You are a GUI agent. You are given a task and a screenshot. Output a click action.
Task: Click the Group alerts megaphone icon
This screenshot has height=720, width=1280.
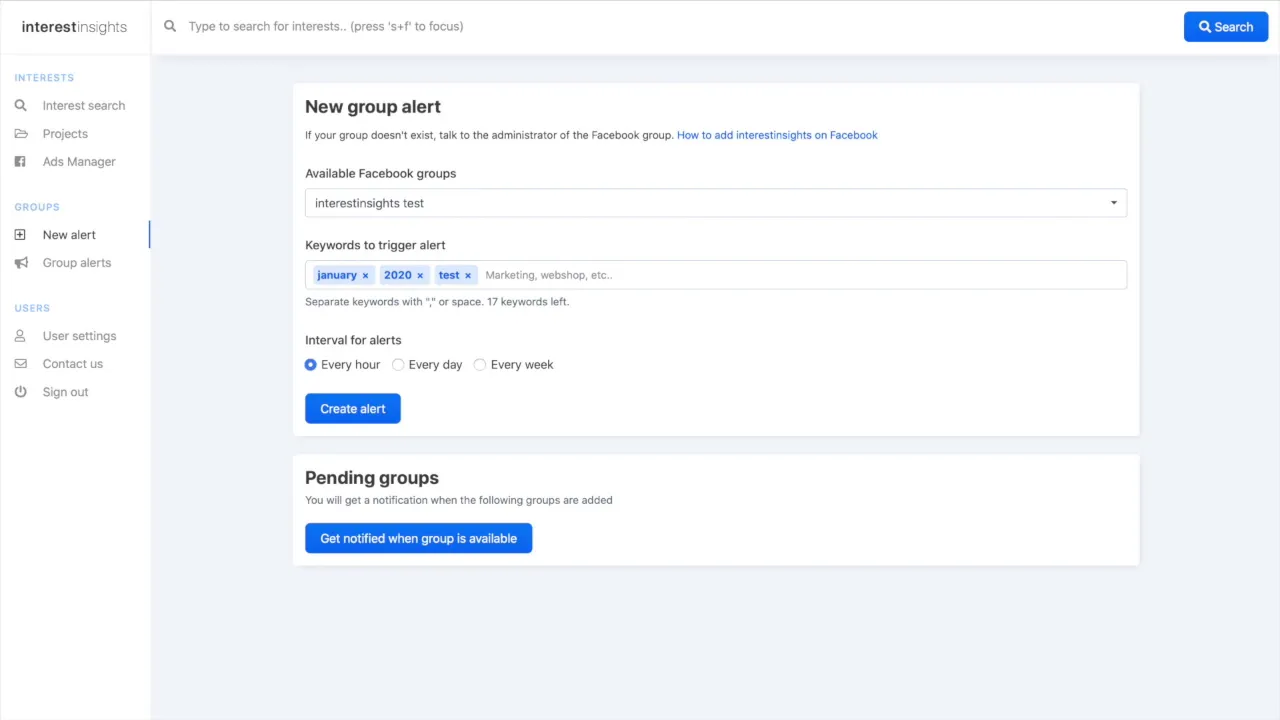point(20,263)
